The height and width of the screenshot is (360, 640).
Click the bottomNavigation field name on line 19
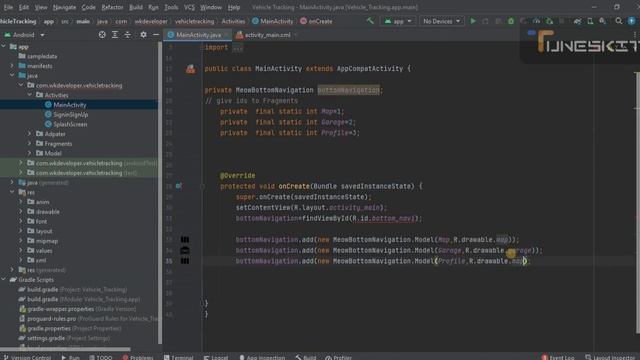pyautogui.click(x=348, y=90)
